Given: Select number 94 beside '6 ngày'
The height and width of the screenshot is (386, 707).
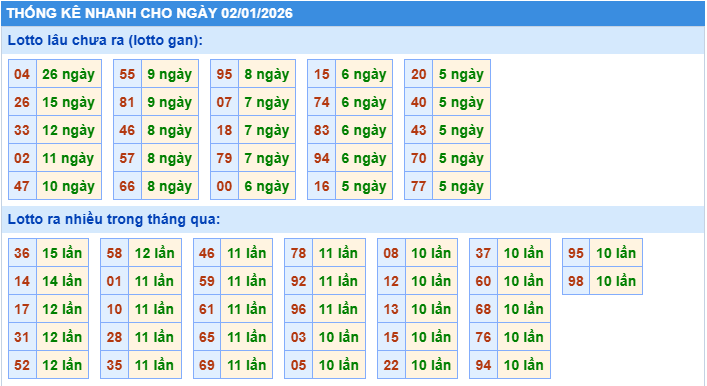Looking at the screenshot, I should (321, 158).
